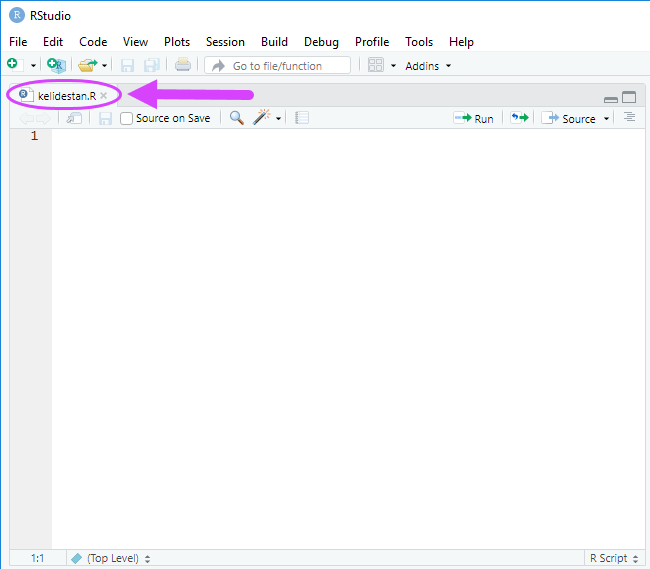Open the Session menu
This screenshot has width=650, height=569.
pyautogui.click(x=225, y=42)
